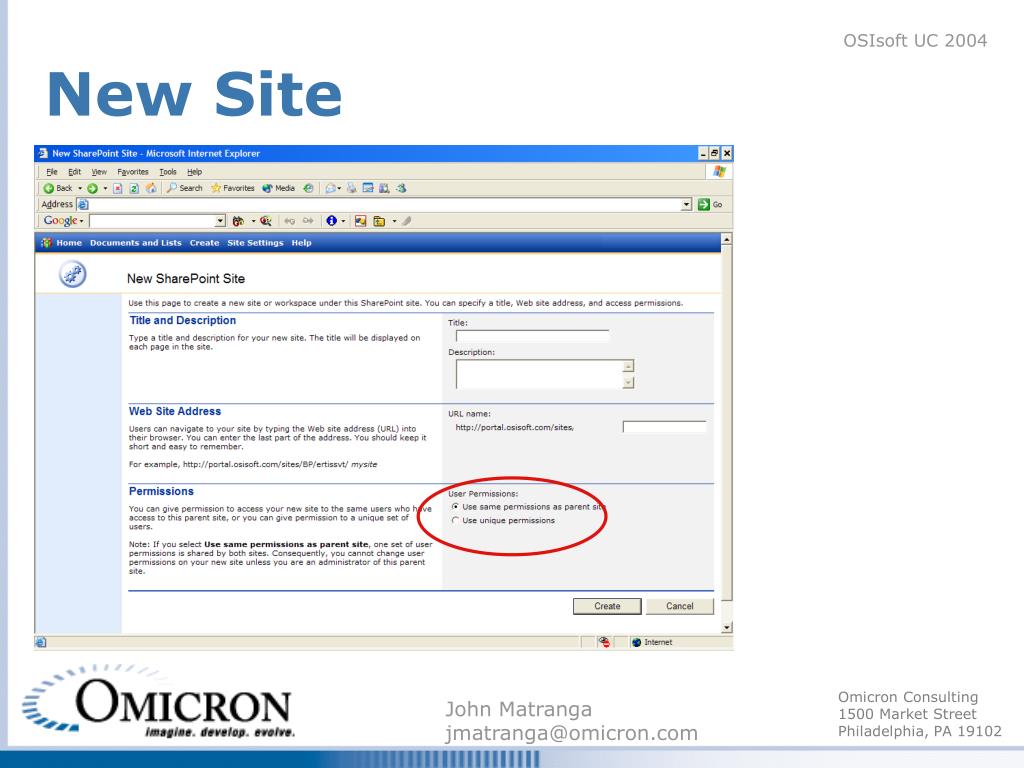Open the Google toolbar logo menu
1024x768 pixels.
[x=63, y=221]
